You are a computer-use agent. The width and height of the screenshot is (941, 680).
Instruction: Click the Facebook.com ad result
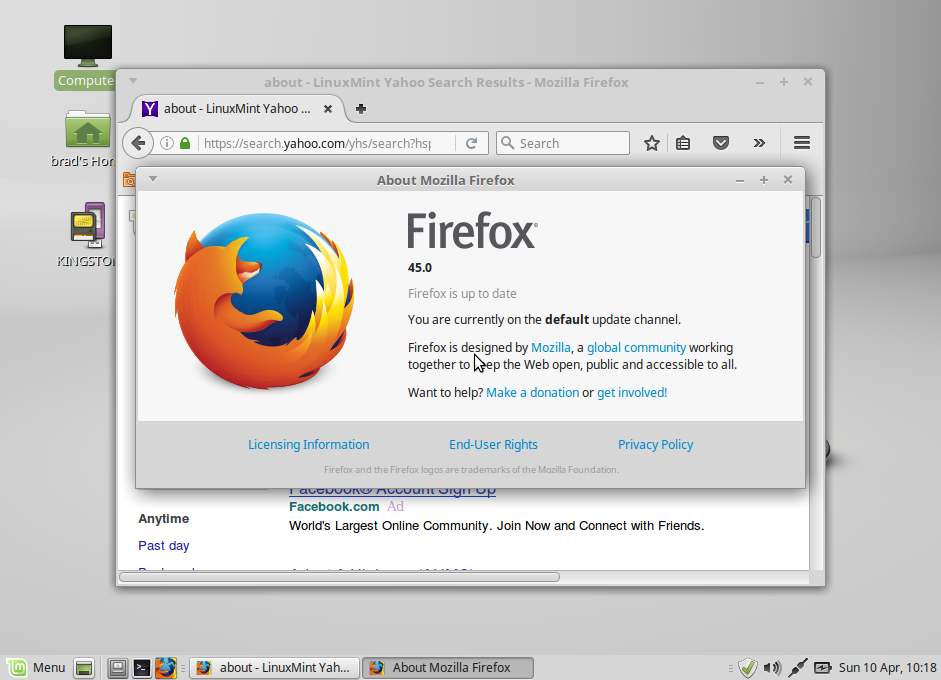334,507
